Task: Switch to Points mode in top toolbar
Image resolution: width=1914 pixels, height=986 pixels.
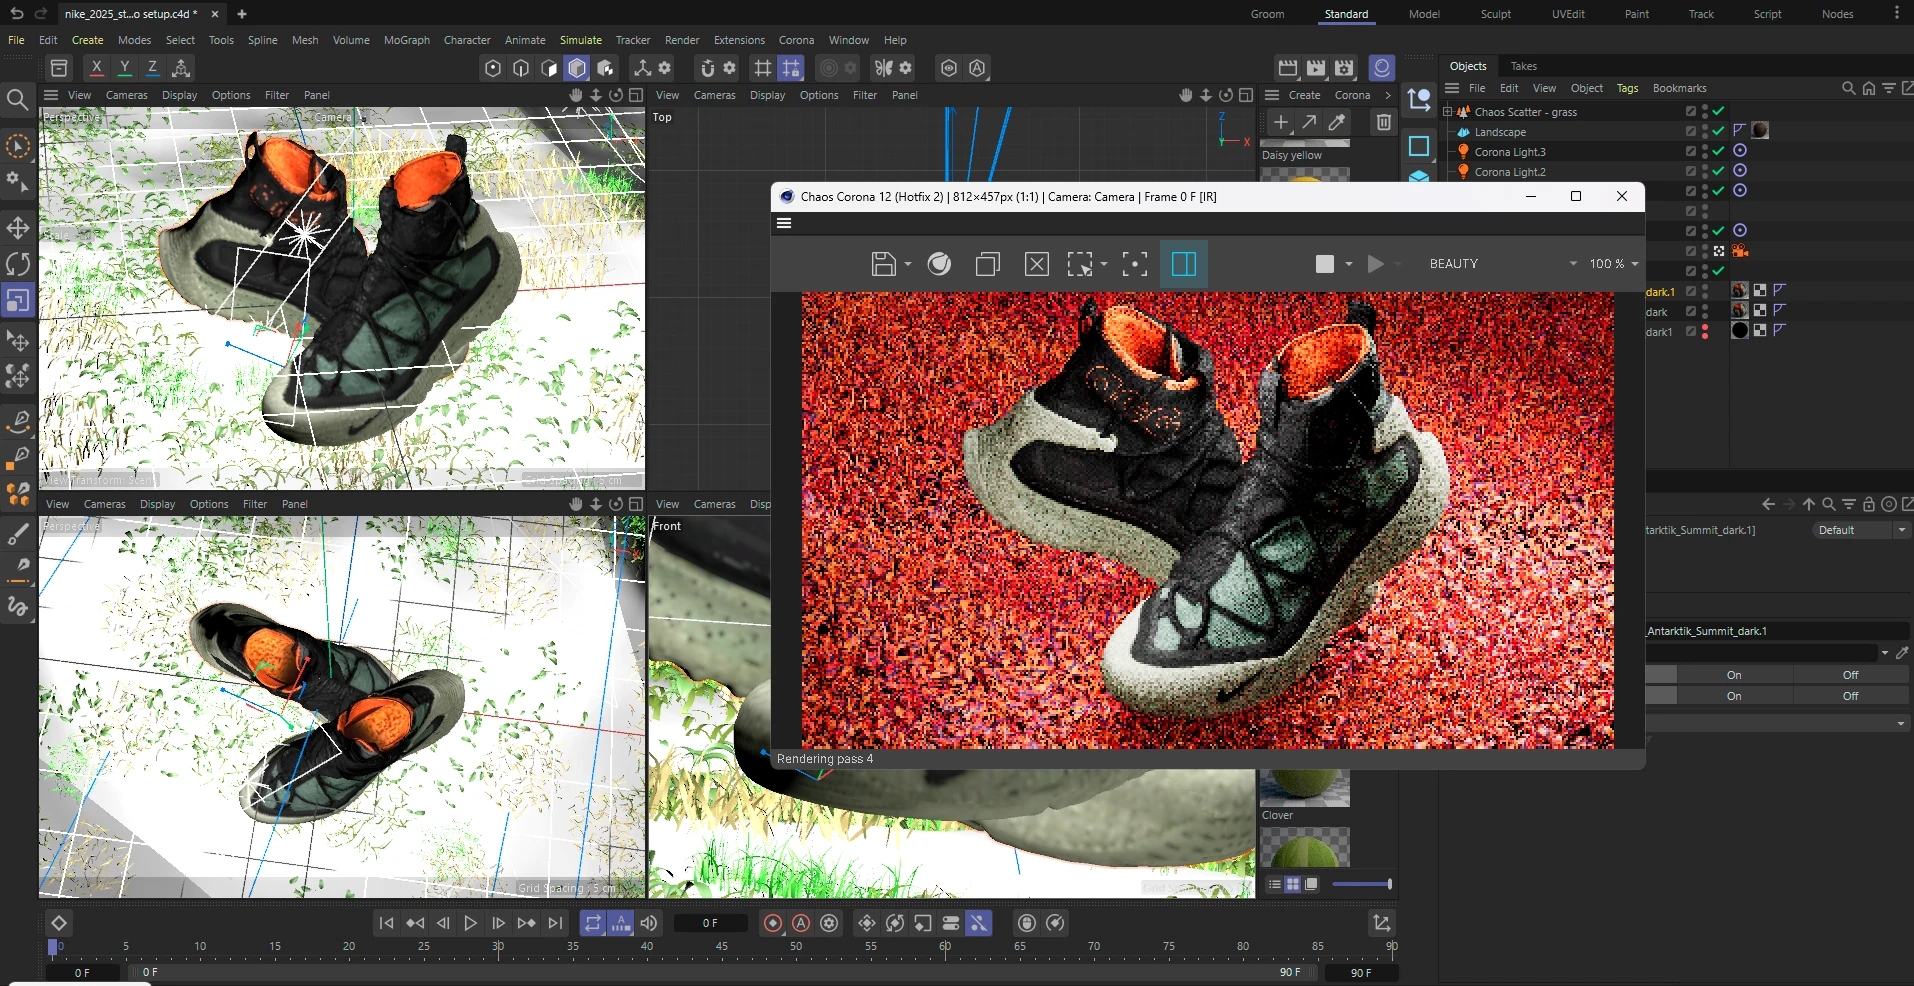Action: coord(492,68)
